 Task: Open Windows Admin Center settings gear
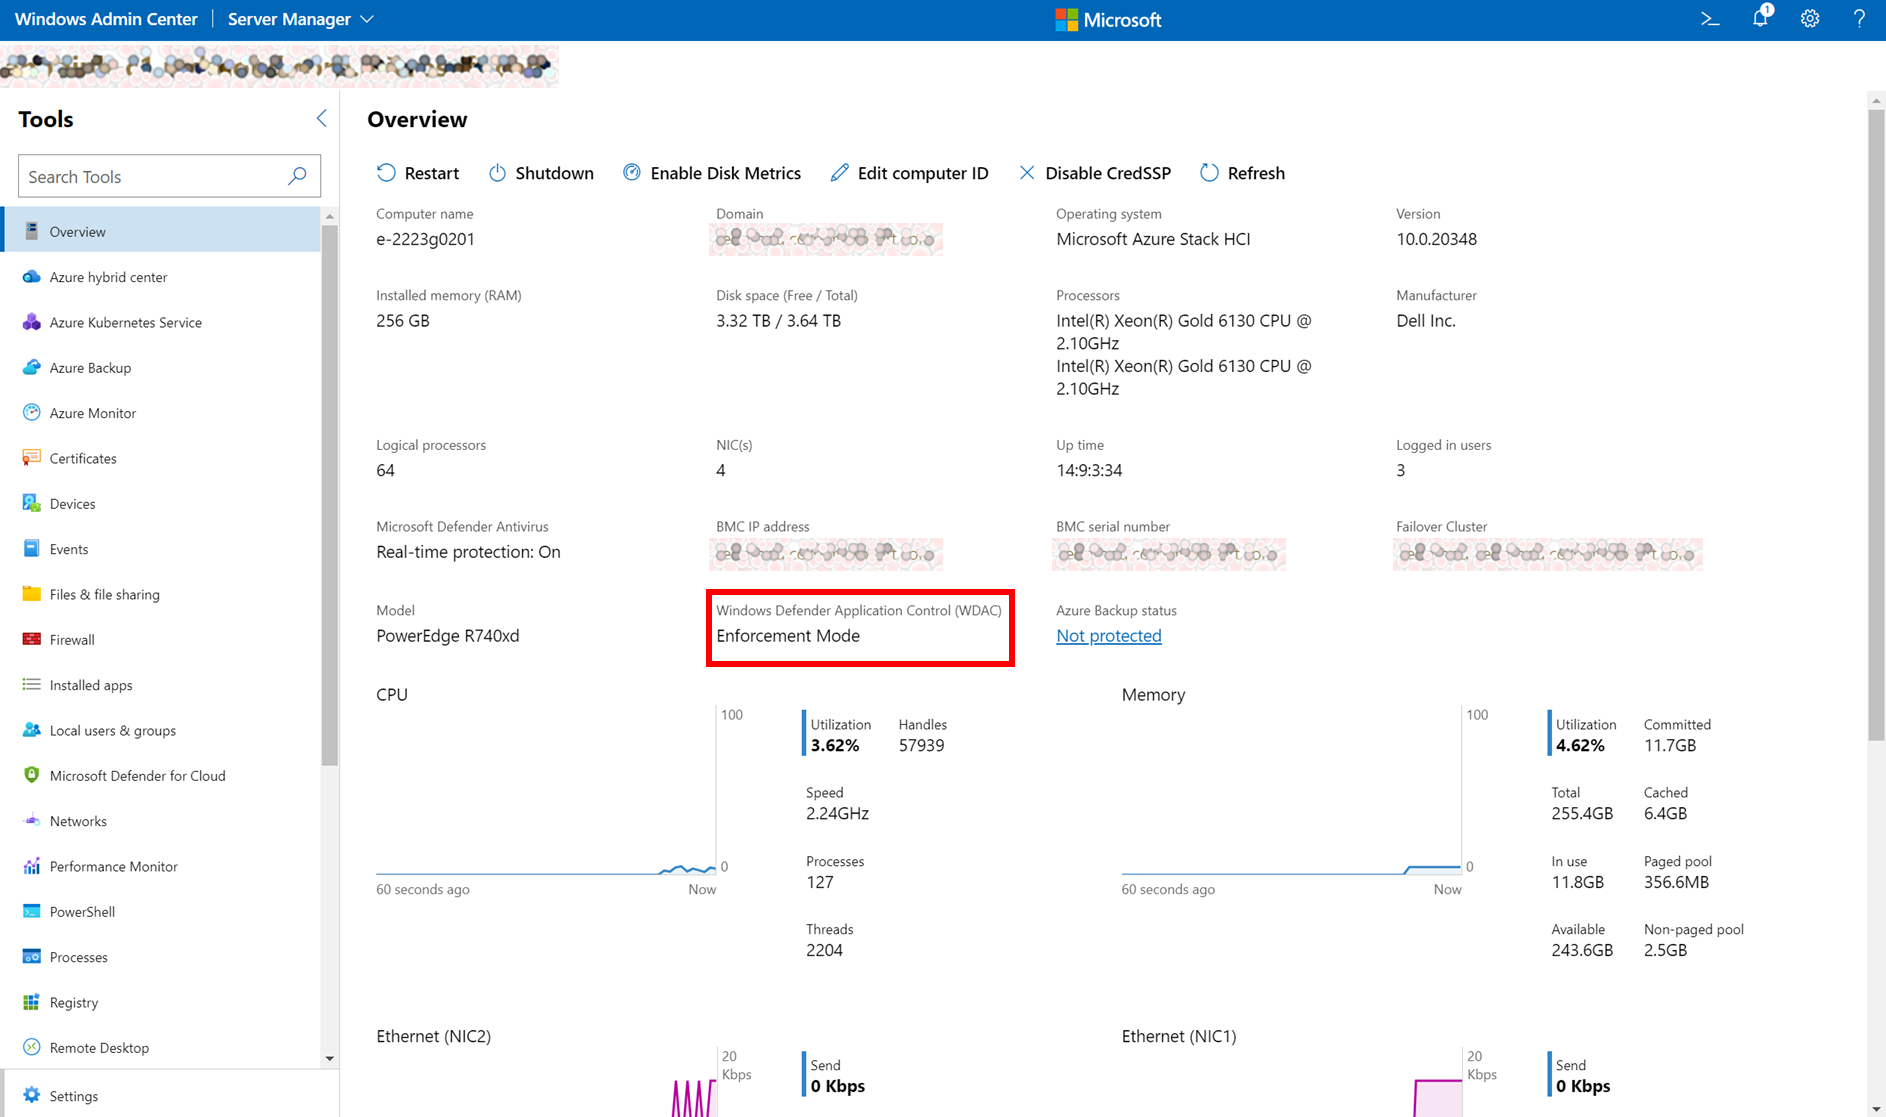[x=1810, y=19]
